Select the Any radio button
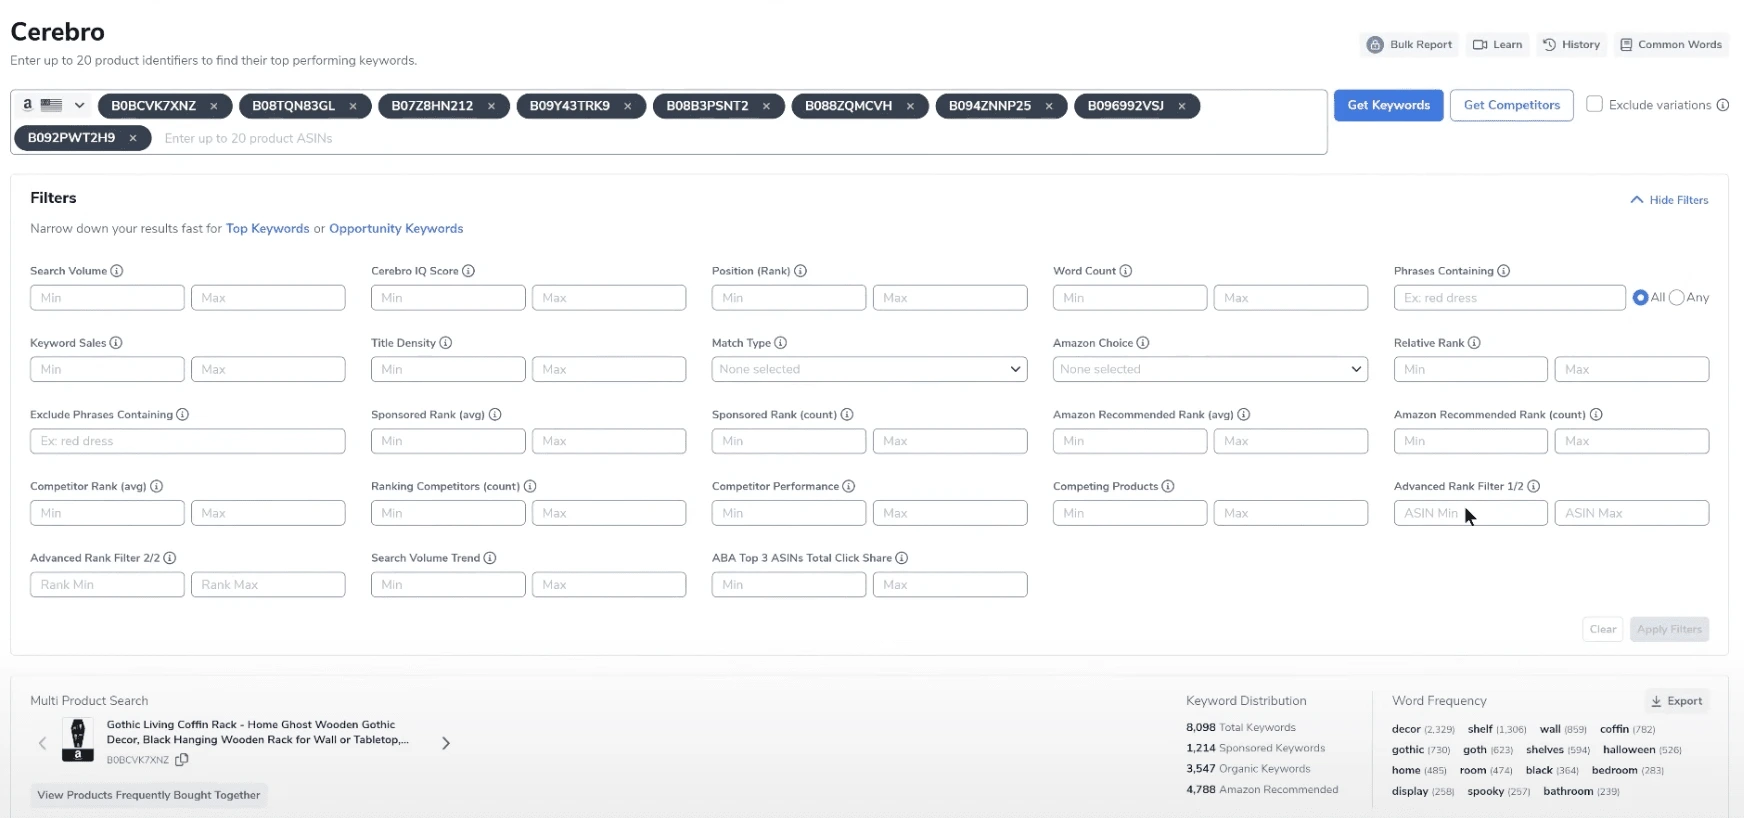The width and height of the screenshot is (1744, 818). pos(1677,297)
